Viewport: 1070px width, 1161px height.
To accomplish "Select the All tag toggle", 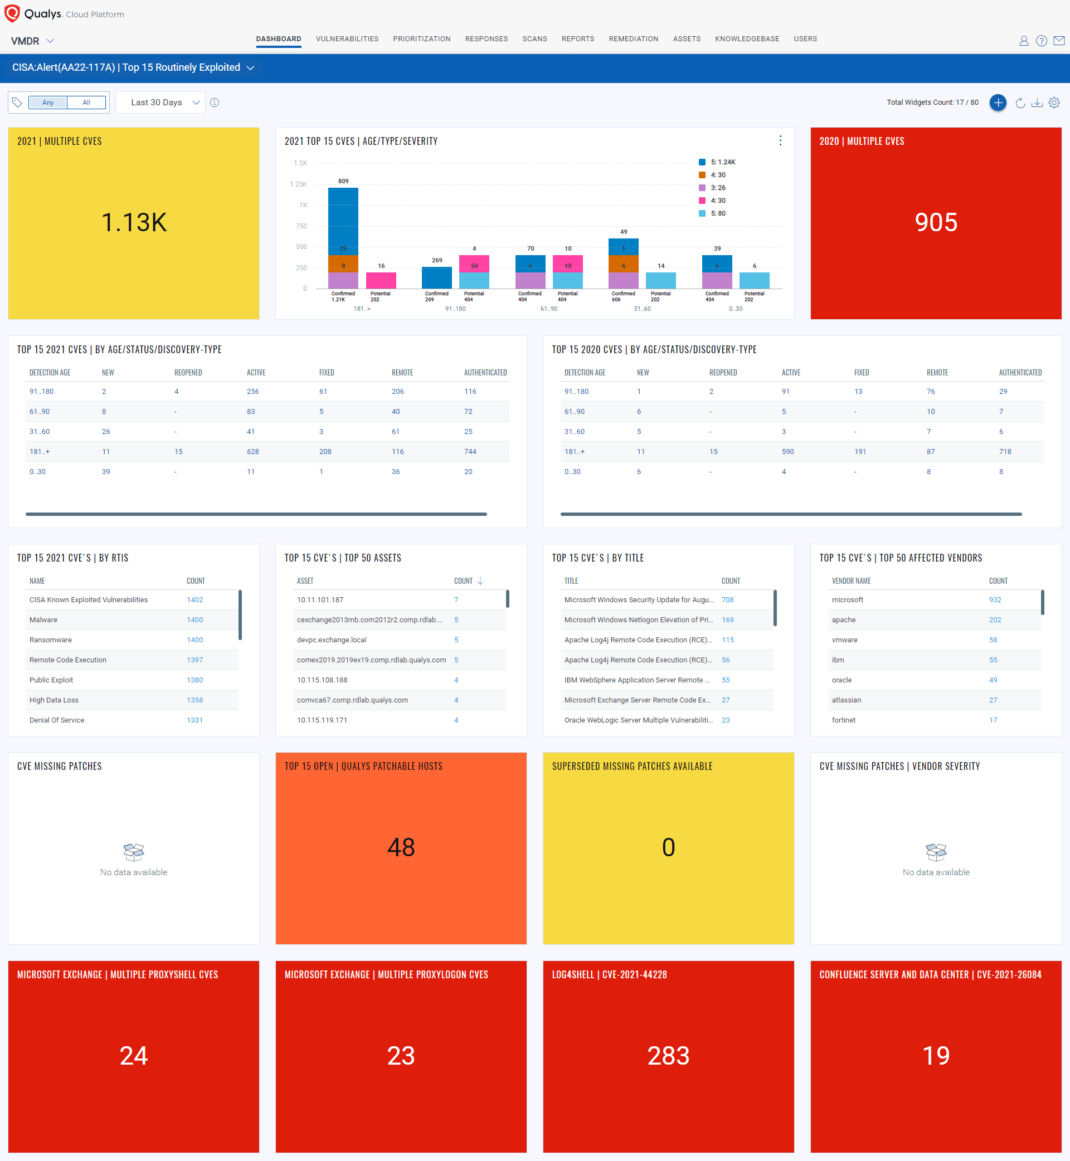I will [x=87, y=103].
